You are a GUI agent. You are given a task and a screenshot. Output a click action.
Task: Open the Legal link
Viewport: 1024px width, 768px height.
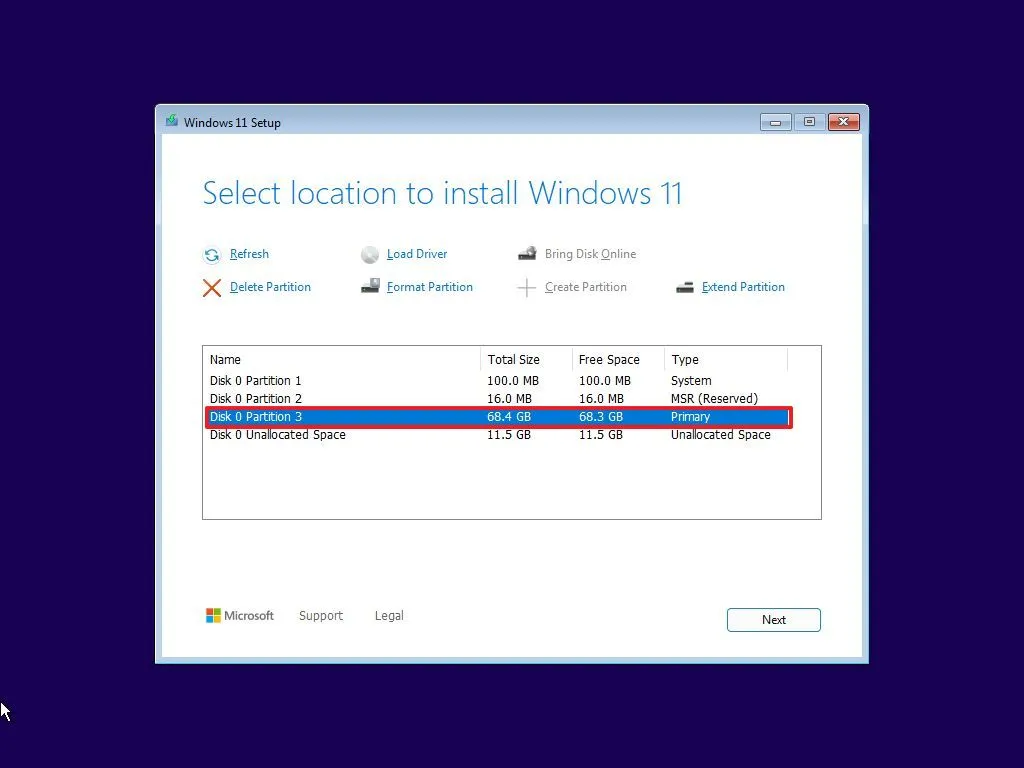[388, 615]
